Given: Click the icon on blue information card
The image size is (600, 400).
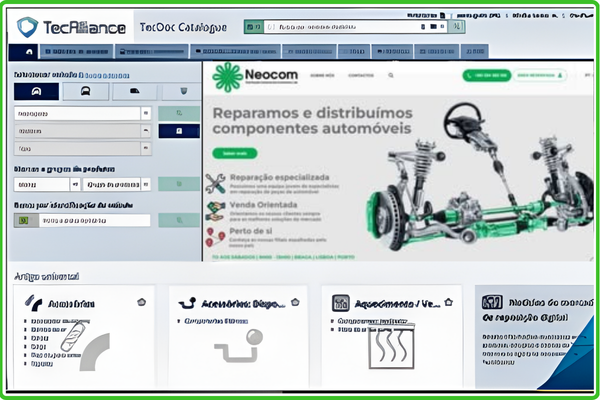Looking at the screenshot, I should point(492,302).
